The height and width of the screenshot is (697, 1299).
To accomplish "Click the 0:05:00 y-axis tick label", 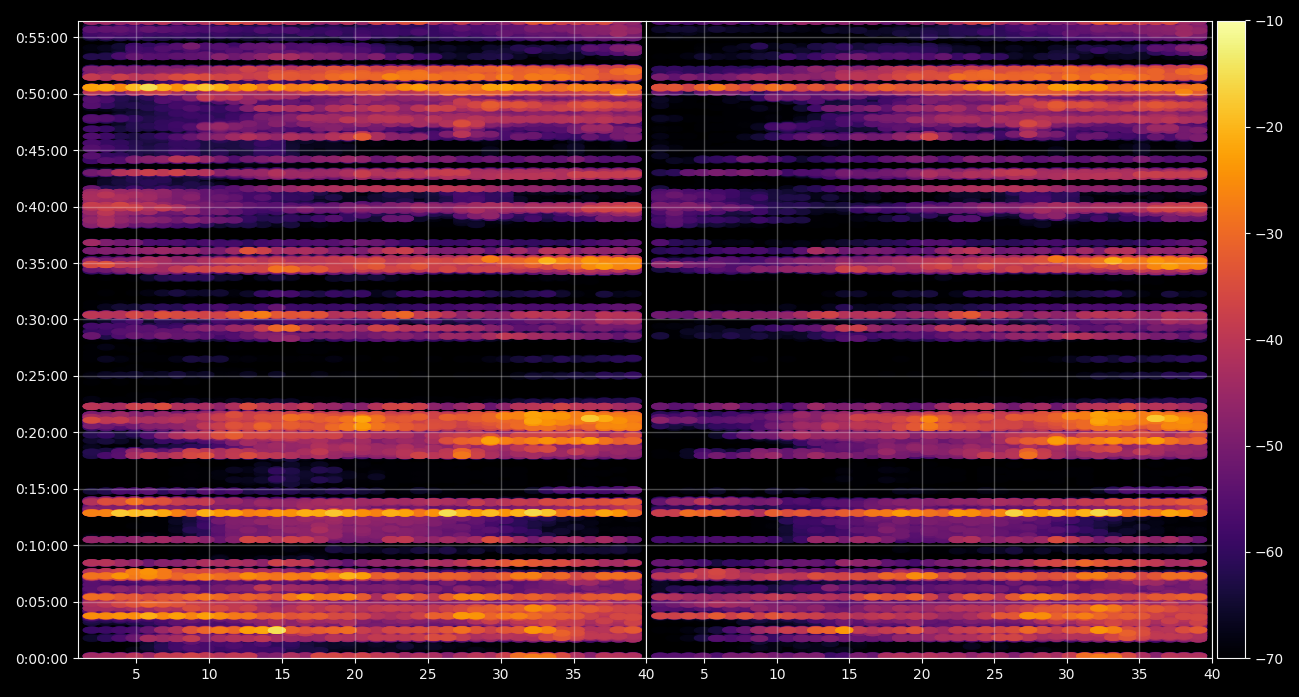I will [42, 602].
